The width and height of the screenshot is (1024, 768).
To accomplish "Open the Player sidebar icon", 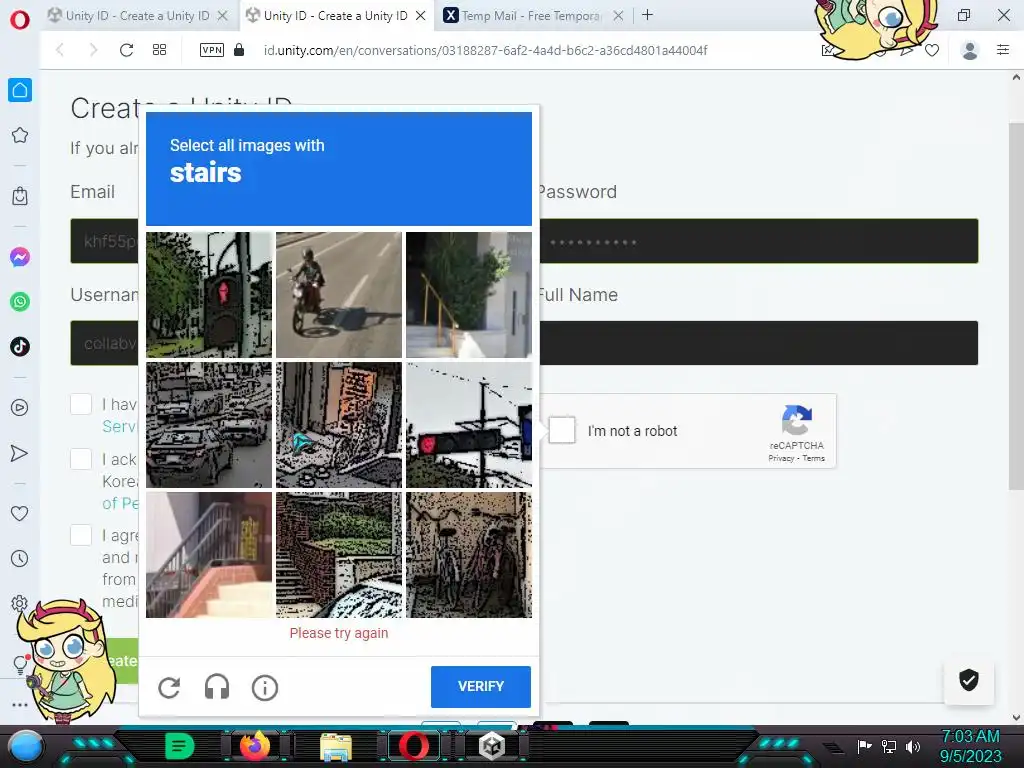I will pyautogui.click(x=20, y=408).
